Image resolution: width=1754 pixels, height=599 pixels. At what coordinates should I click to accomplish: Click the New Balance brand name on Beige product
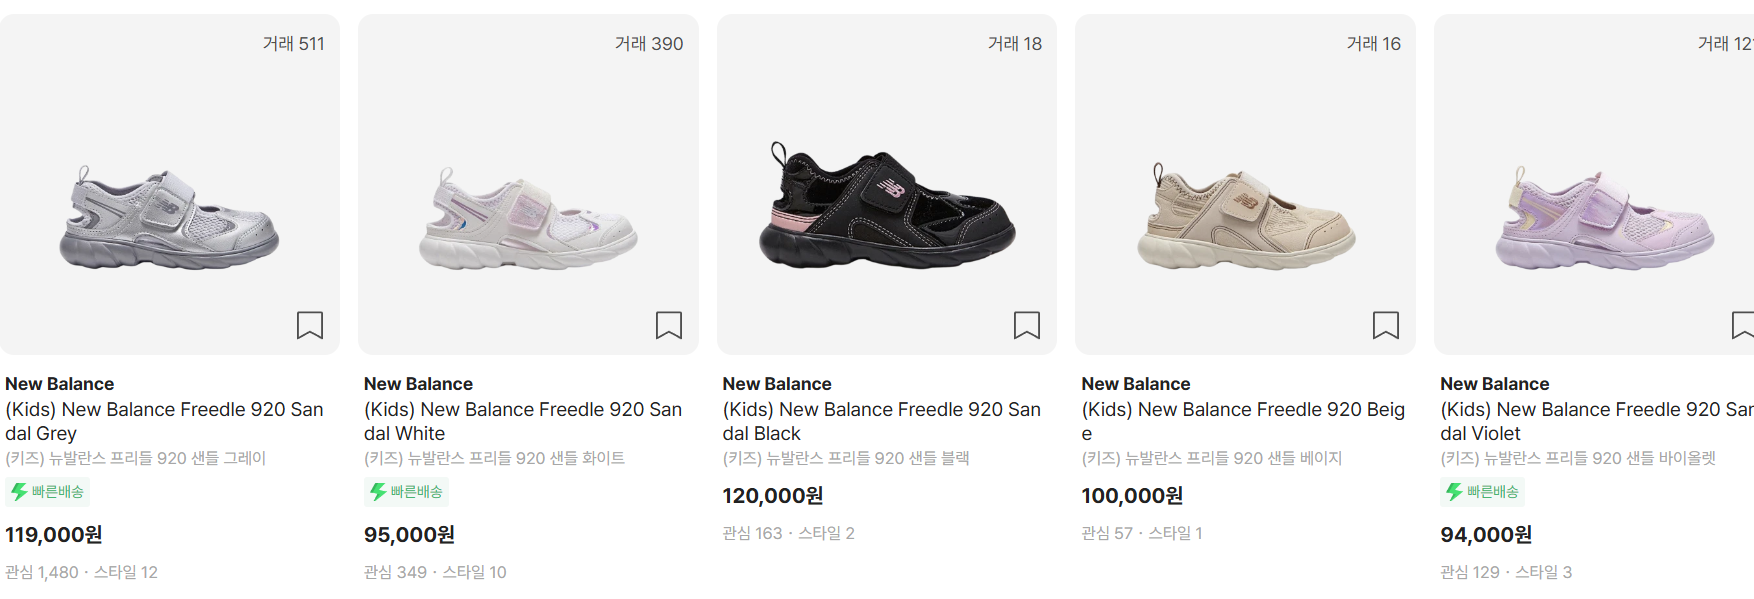coord(1136,383)
